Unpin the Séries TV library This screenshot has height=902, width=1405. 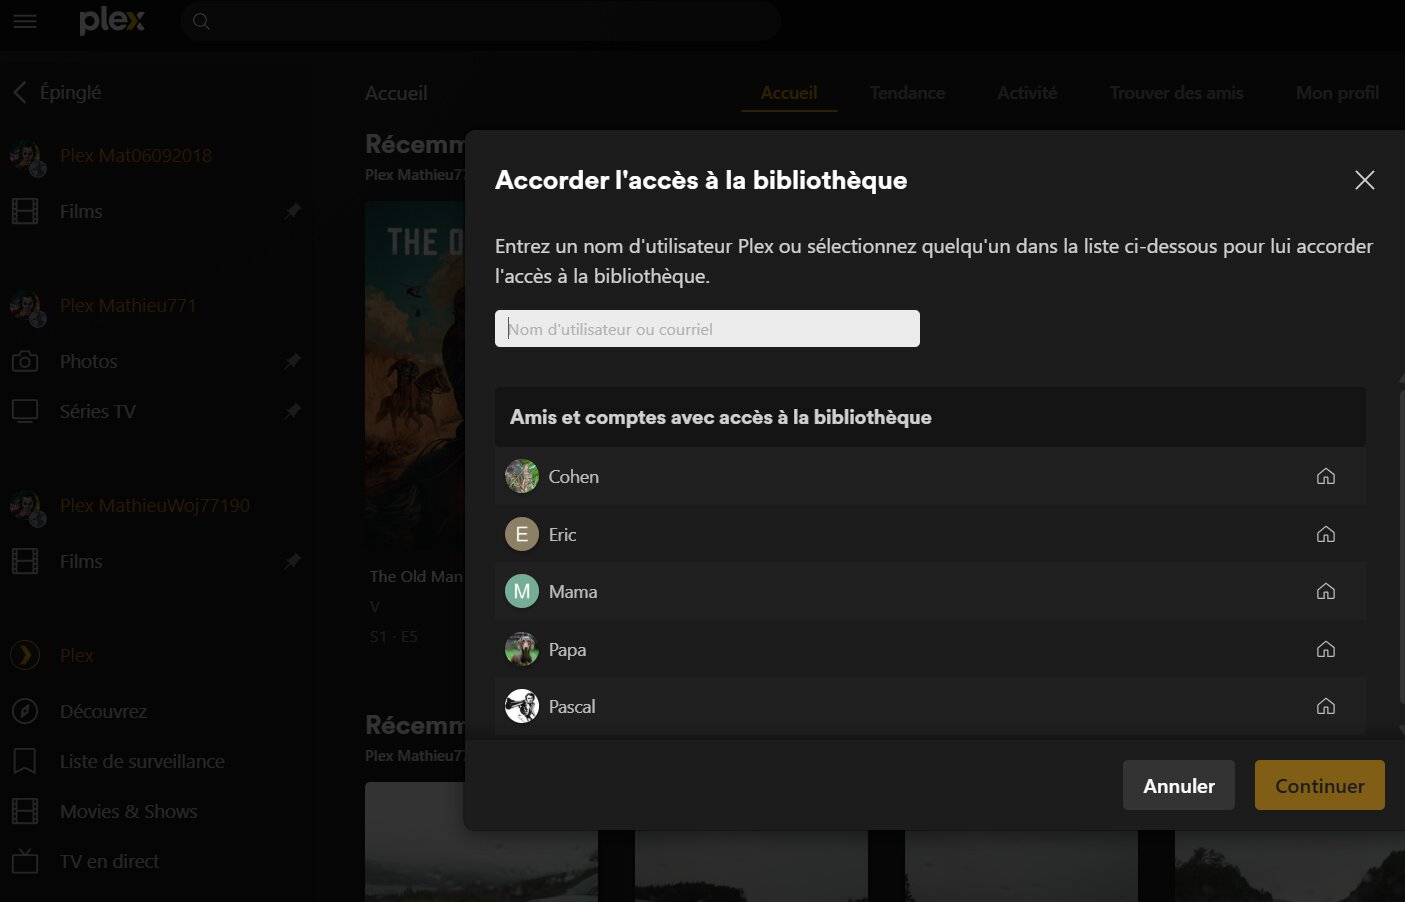(x=292, y=411)
